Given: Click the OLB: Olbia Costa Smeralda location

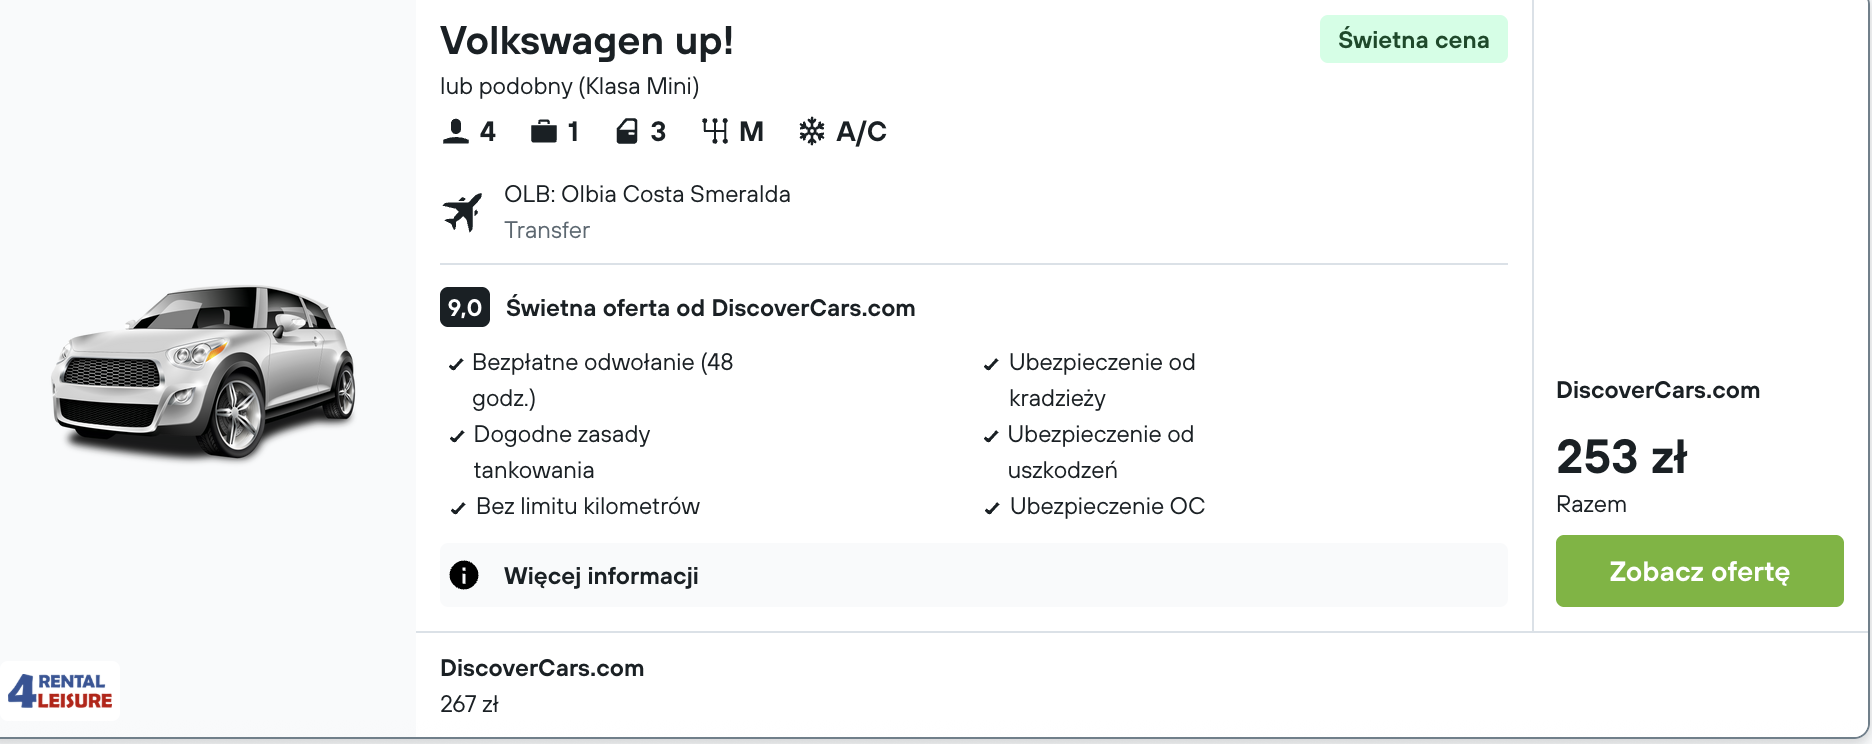Looking at the screenshot, I should click(647, 194).
